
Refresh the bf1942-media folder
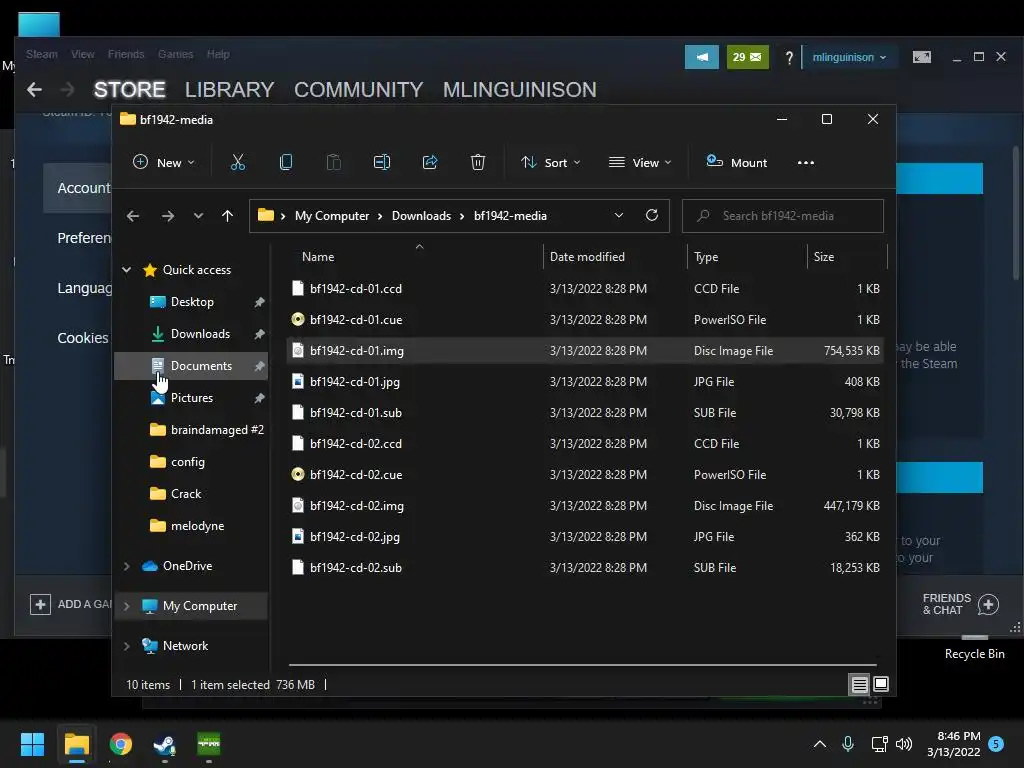tap(652, 216)
